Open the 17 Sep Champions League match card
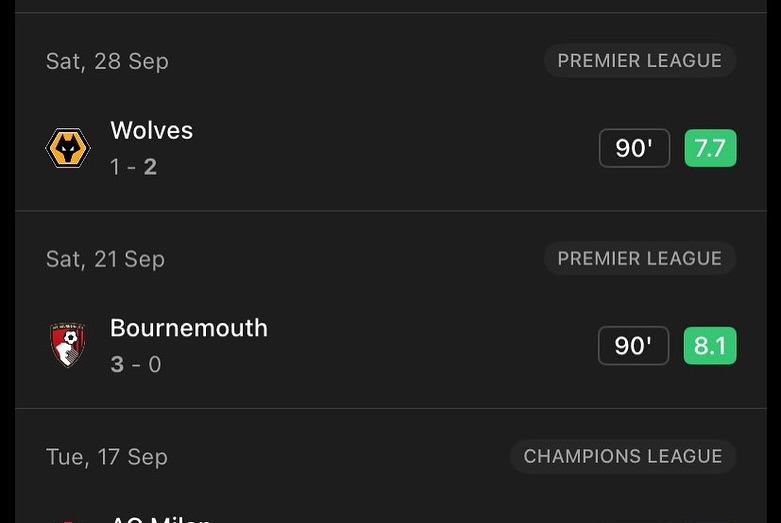This screenshot has width=781, height=523. point(390,466)
